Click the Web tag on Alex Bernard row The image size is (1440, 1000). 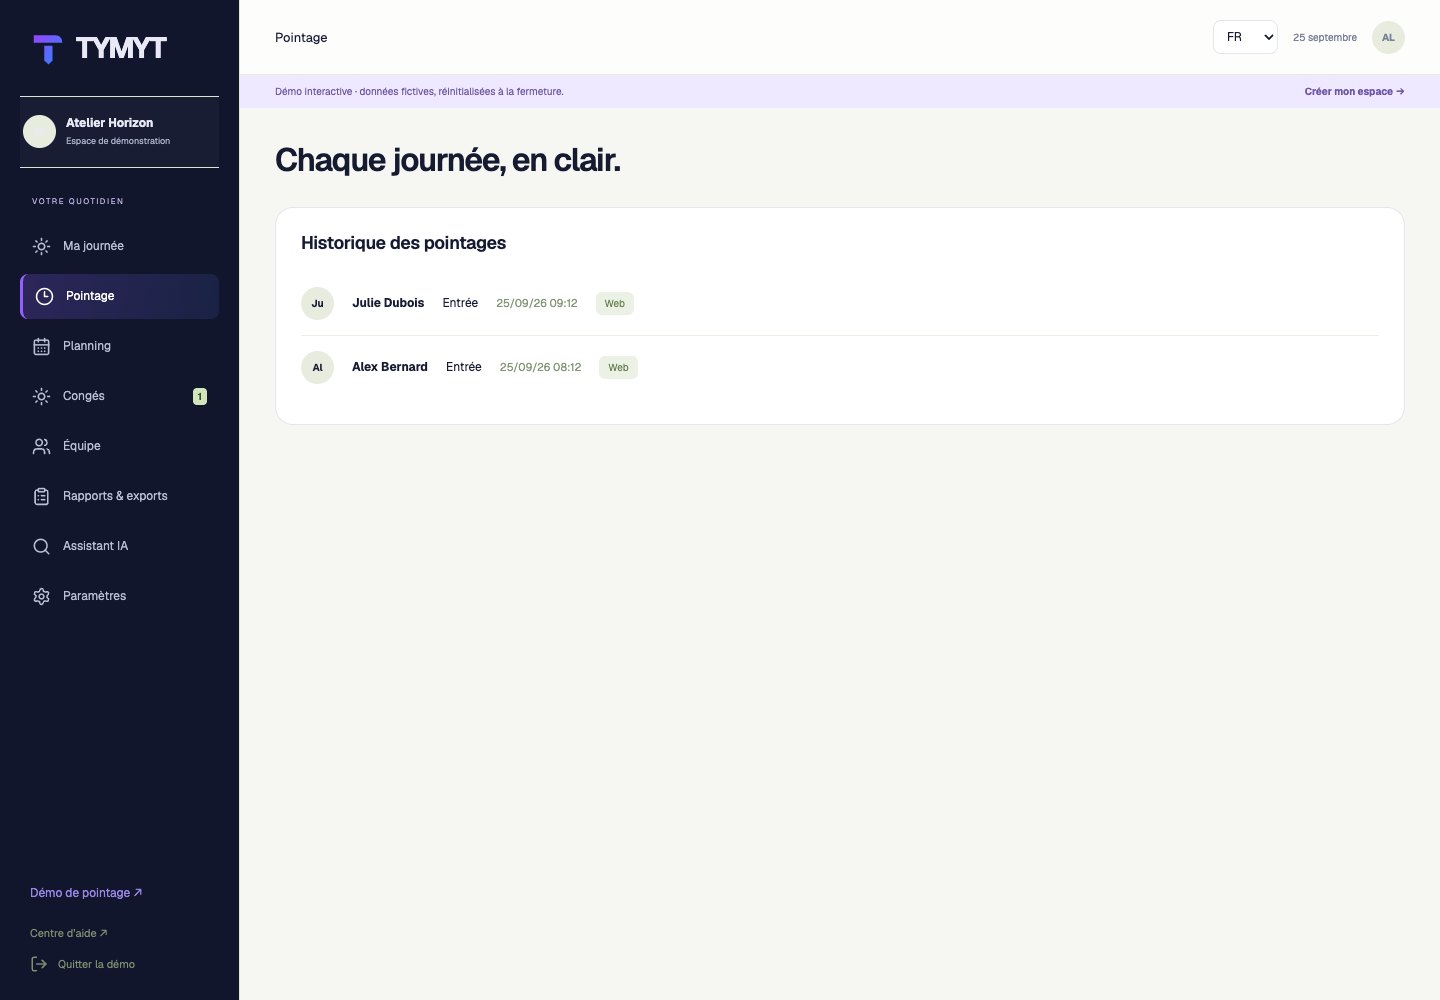point(619,367)
